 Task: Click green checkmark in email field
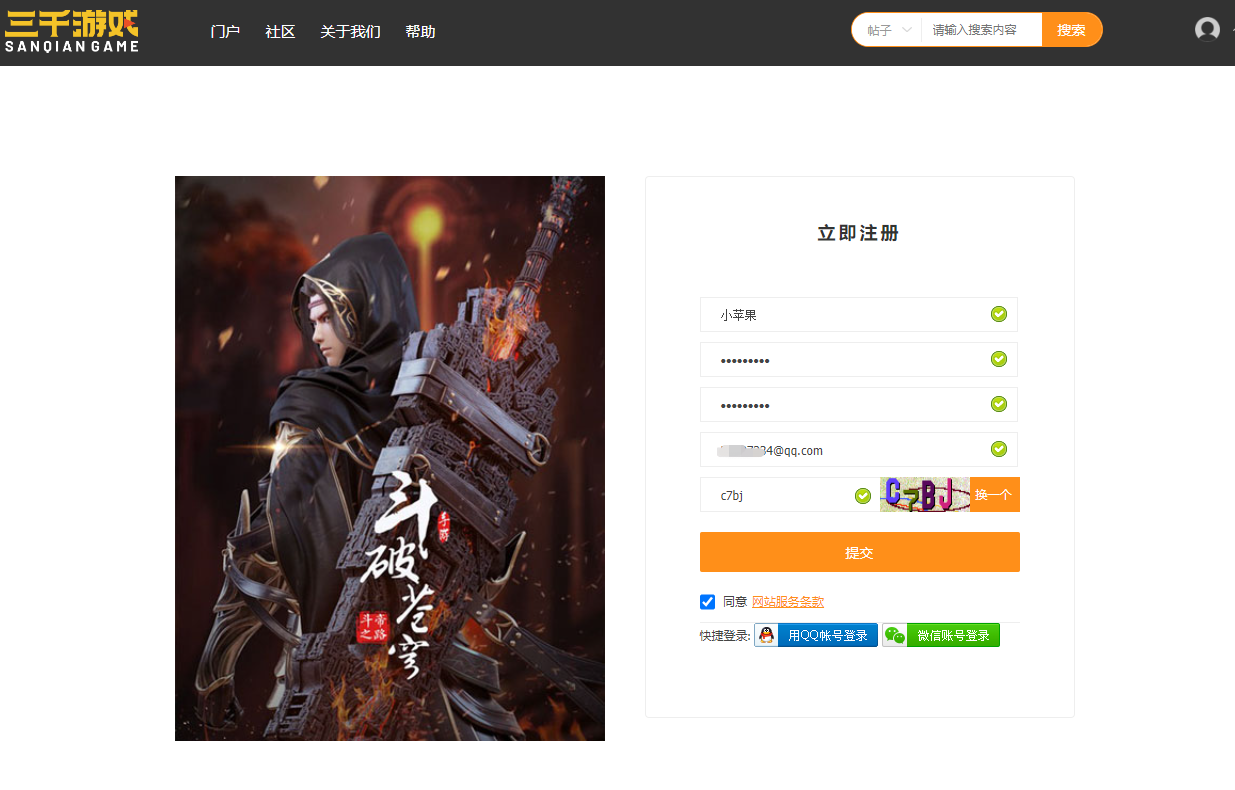click(x=998, y=449)
